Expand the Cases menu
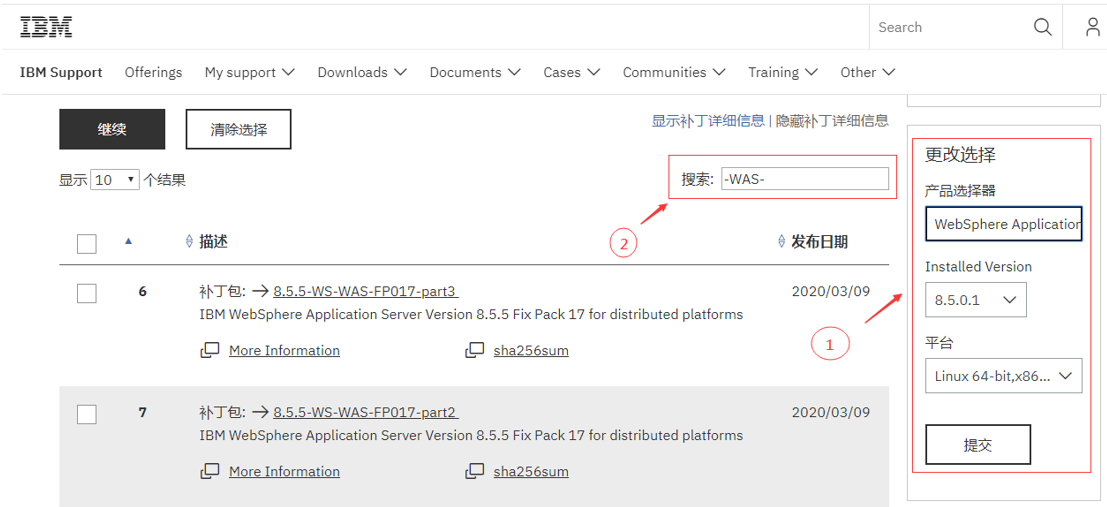The width and height of the screenshot is (1107, 507). pos(572,72)
